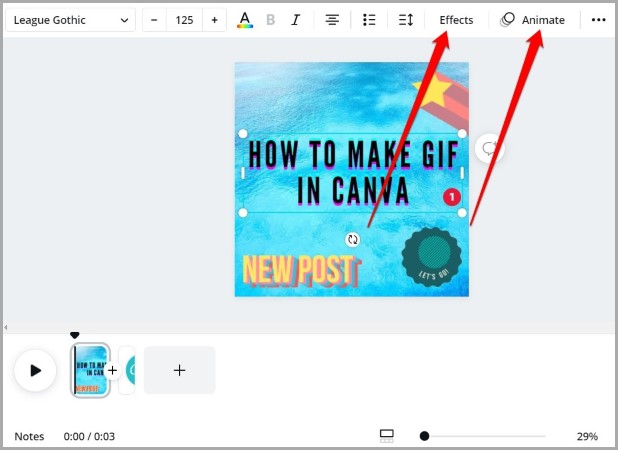618x450 pixels.
Task: Select the second page thumbnail
Action: click(128, 370)
